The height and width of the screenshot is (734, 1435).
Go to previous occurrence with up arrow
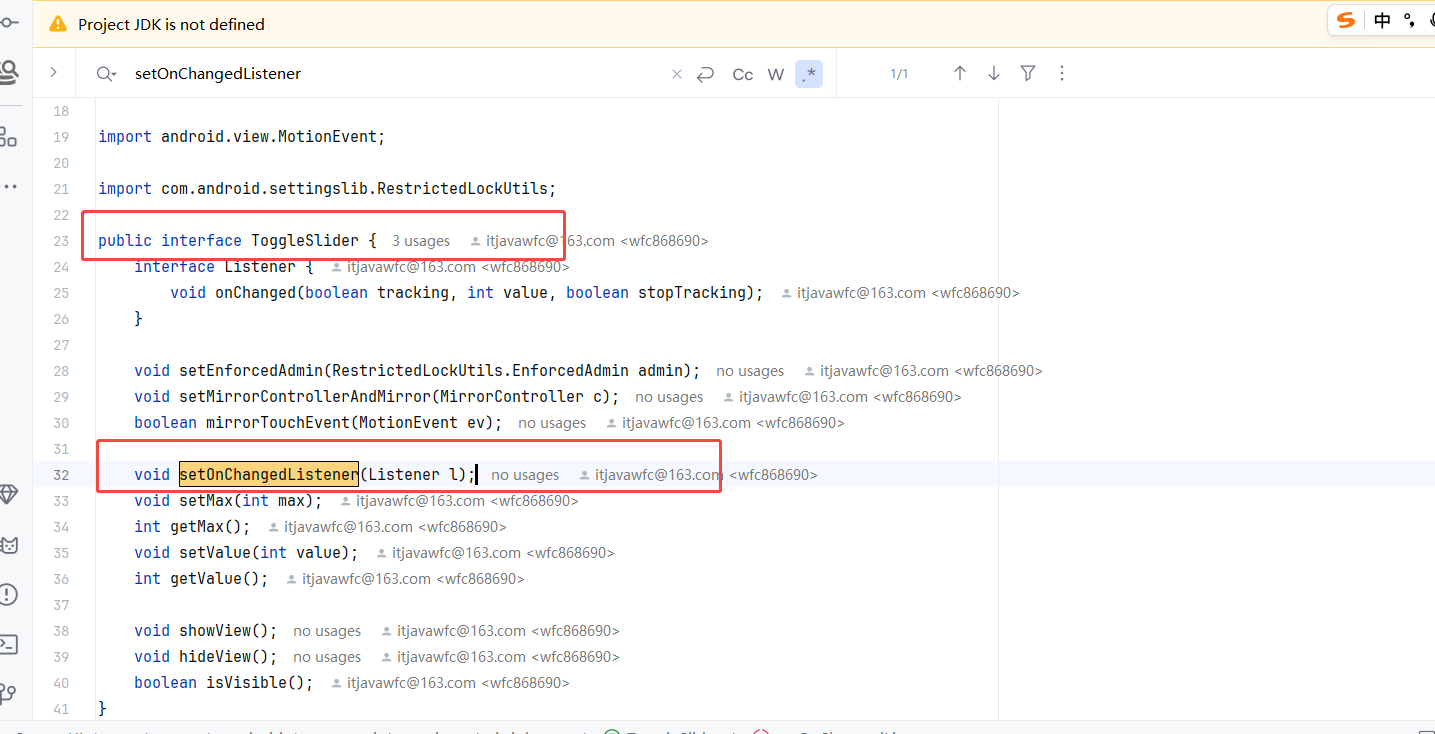click(x=960, y=73)
